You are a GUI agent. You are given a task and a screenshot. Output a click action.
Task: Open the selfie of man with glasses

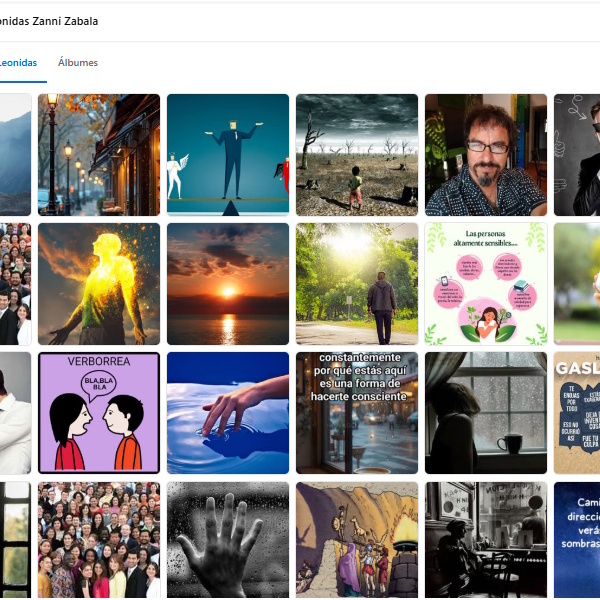pyautogui.click(x=486, y=155)
